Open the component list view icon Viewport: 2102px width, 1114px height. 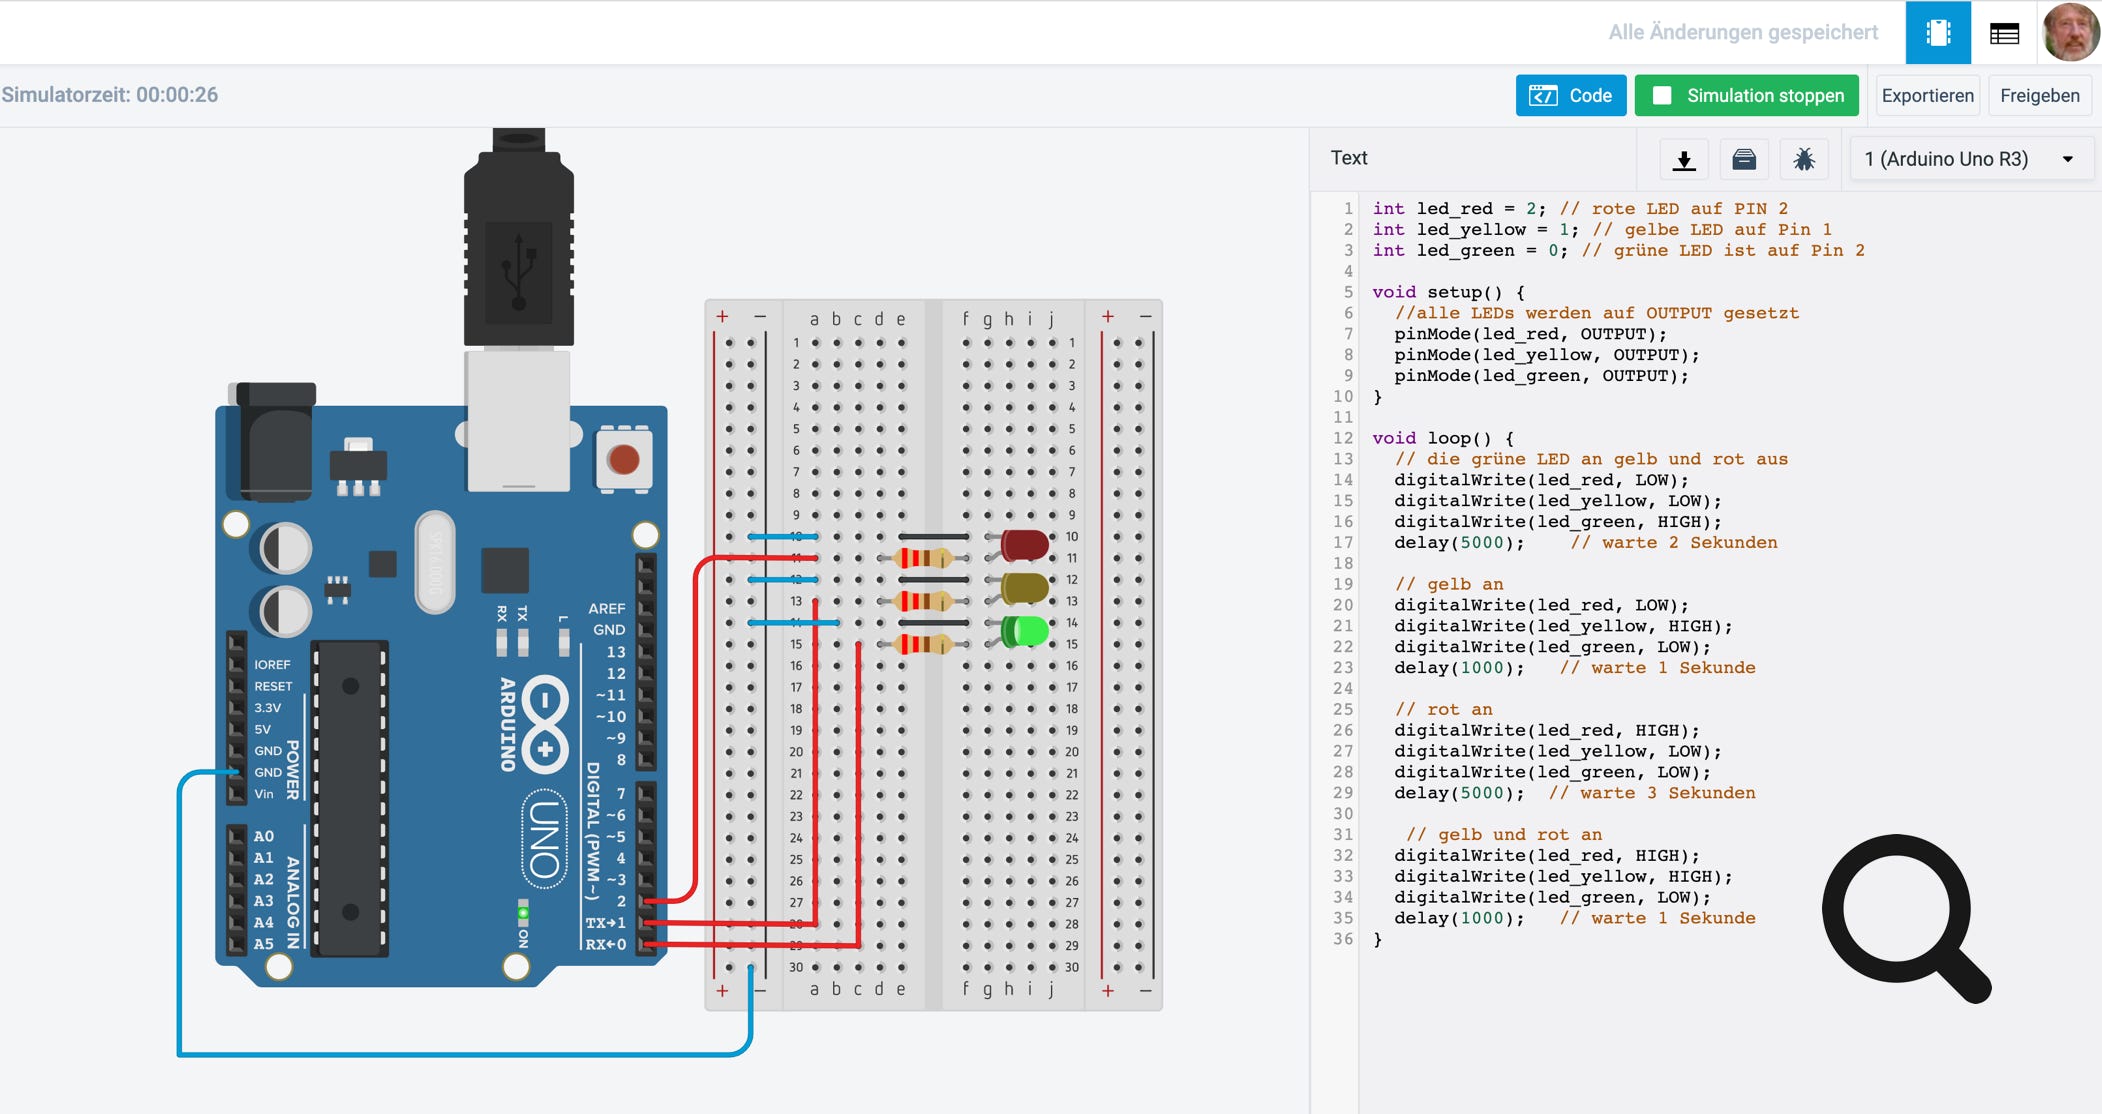(2004, 33)
